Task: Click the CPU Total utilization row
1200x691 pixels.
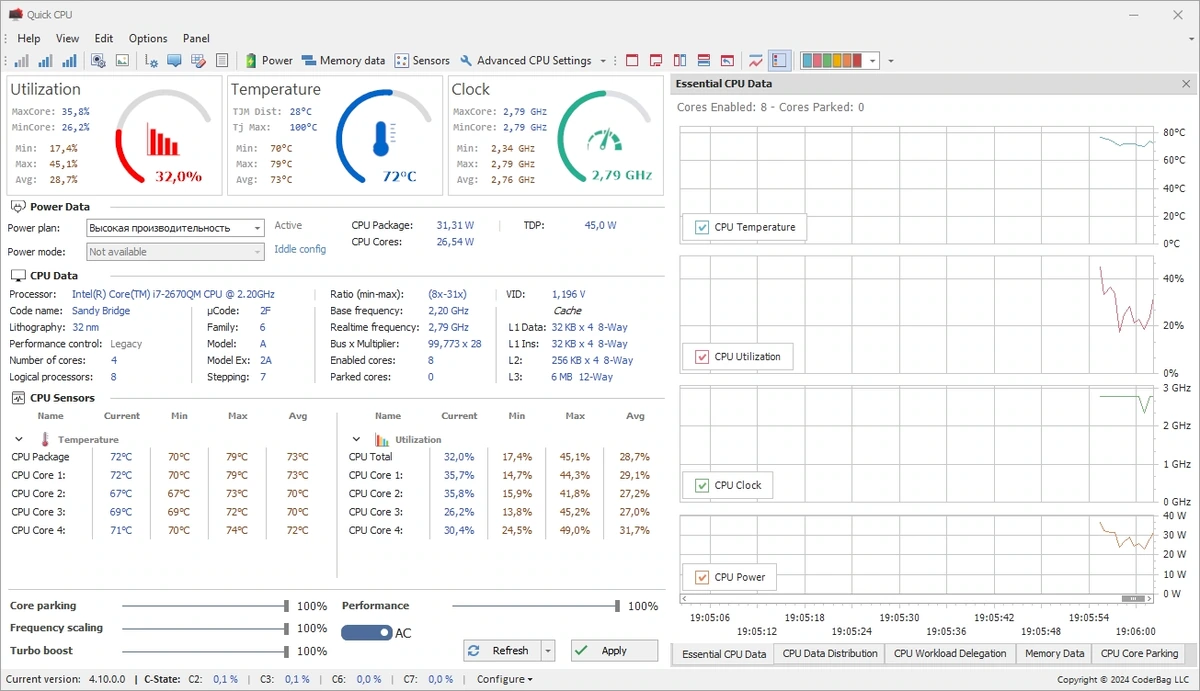Action: click(502, 457)
